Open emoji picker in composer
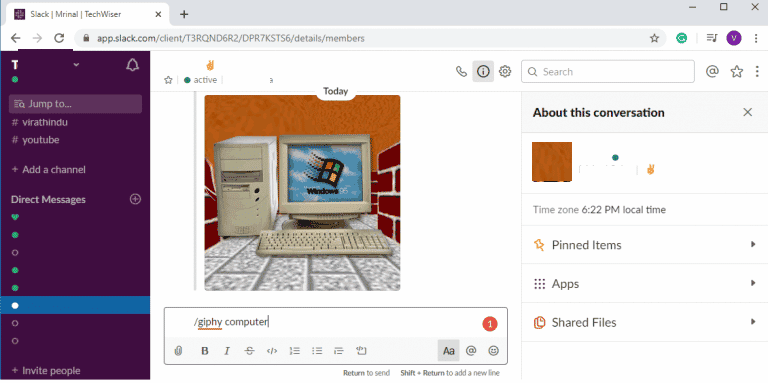The width and height of the screenshot is (768, 383). [494, 351]
